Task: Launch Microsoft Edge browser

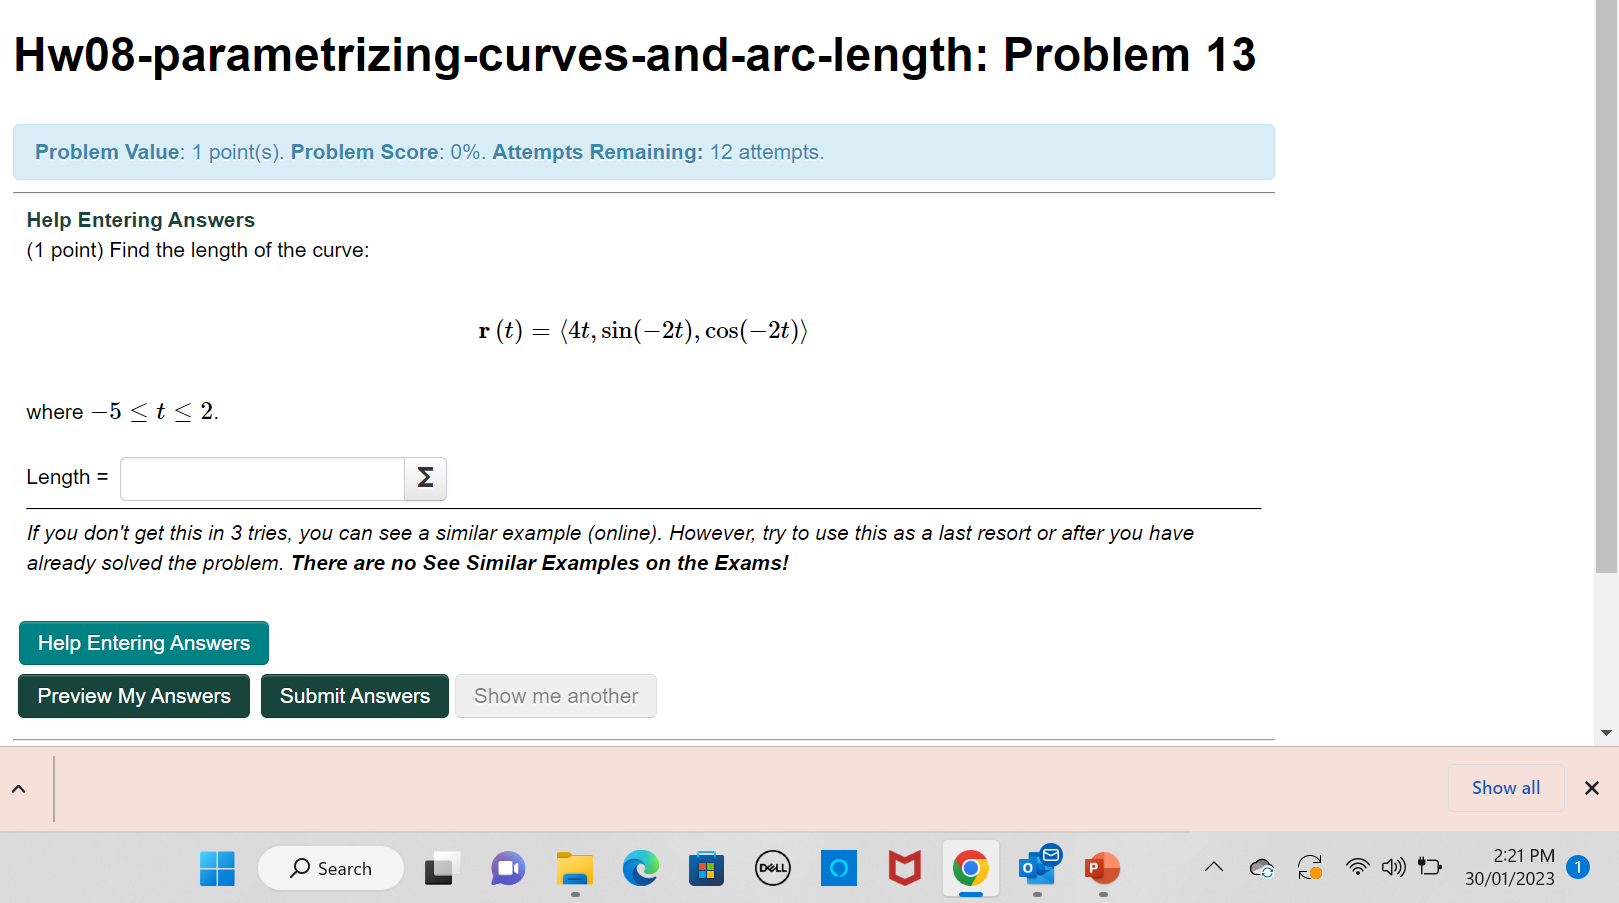Action: click(640, 868)
